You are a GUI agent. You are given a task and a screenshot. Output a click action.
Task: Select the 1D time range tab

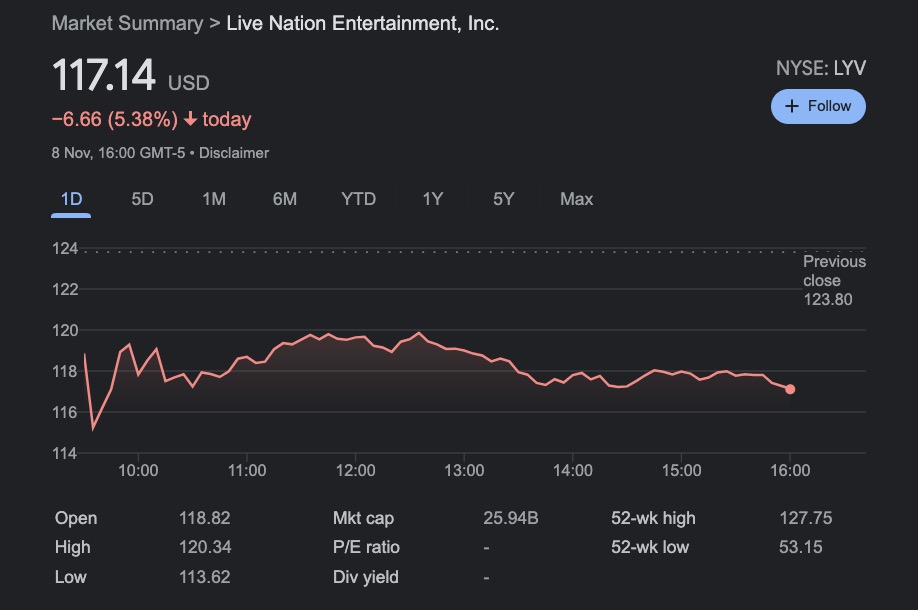pyautogui.click(x=71, y=199)
